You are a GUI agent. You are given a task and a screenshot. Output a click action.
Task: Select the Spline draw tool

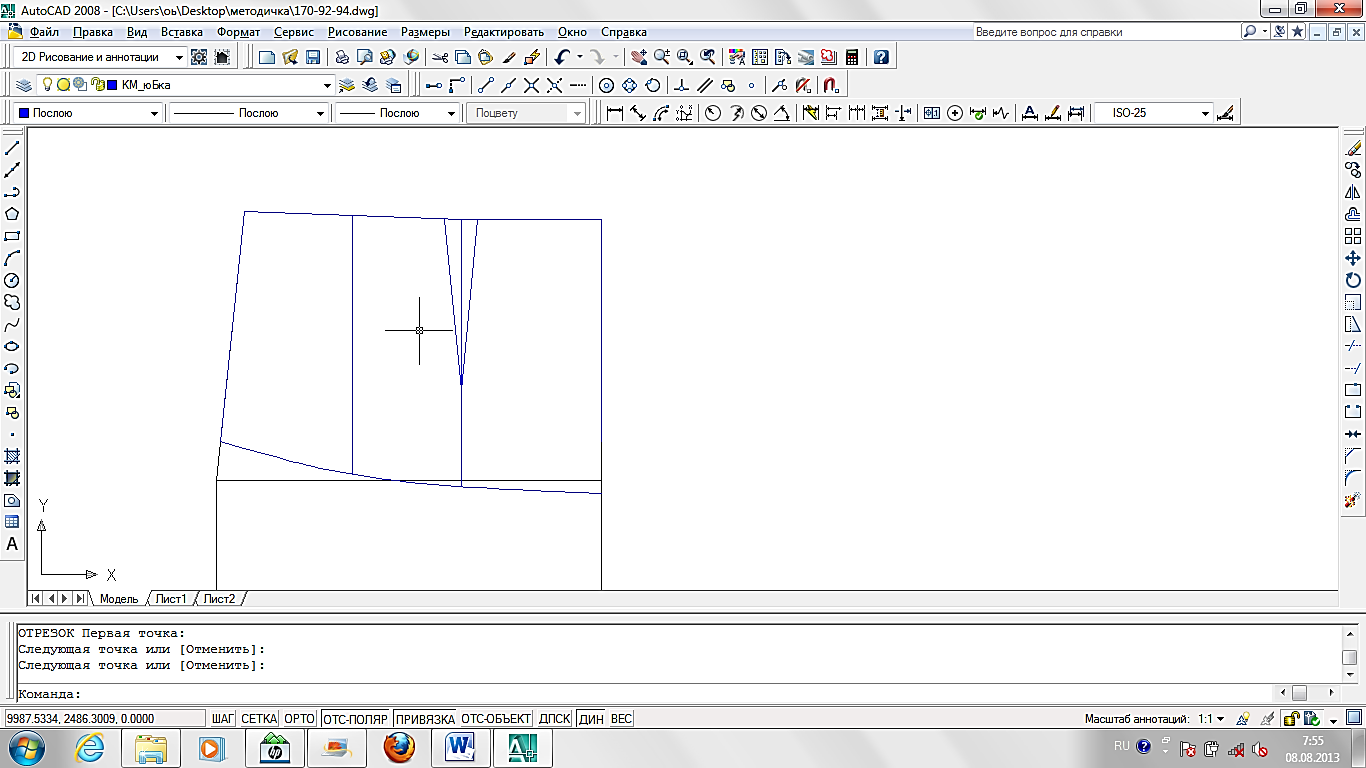click(x=12, y=324)
